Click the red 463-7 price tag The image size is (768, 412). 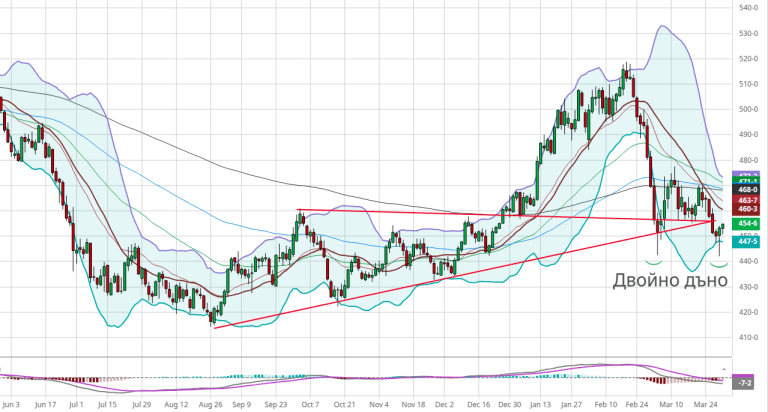coord(747,200)
